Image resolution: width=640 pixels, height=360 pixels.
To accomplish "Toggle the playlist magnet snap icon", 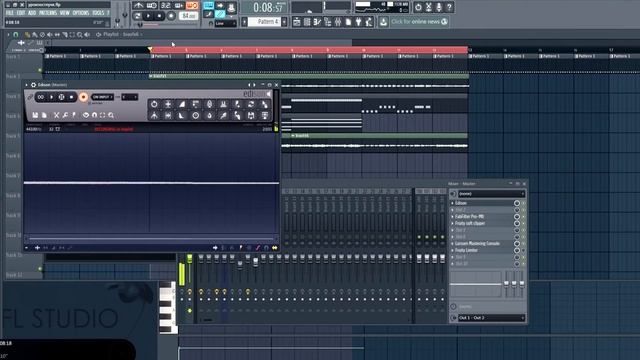I will [x=16, y=35].
